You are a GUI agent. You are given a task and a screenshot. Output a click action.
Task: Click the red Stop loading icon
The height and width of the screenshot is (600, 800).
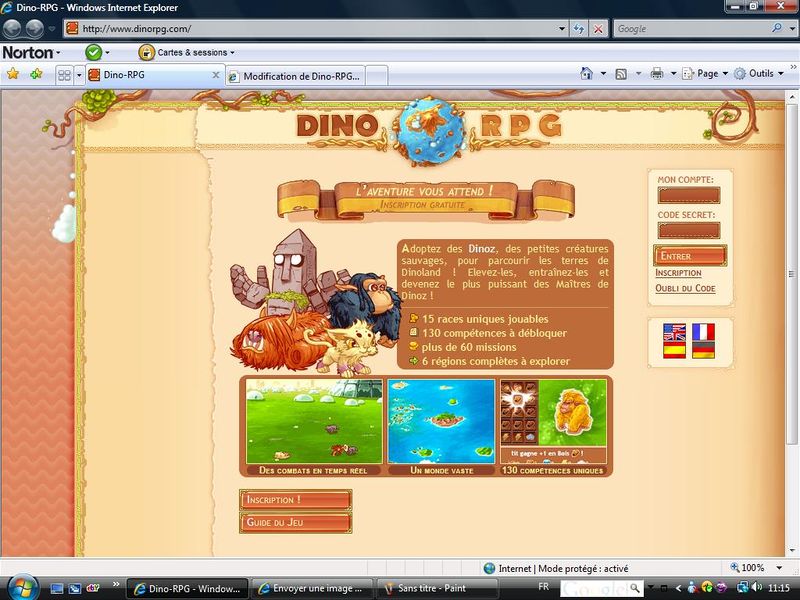click(x=598, y=29)
